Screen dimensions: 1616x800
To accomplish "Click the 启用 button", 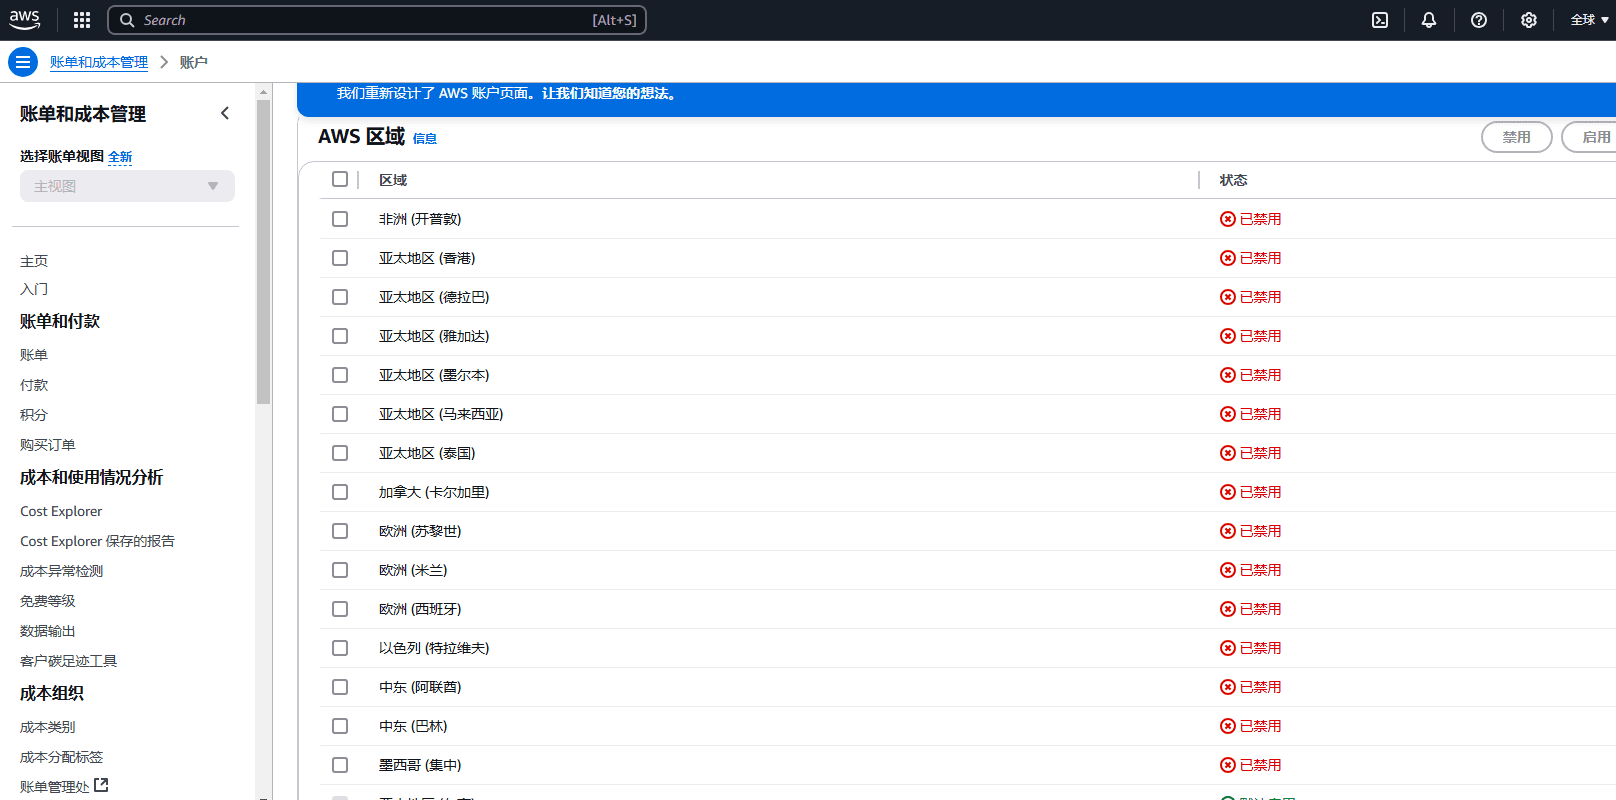I will (1591, 137).
